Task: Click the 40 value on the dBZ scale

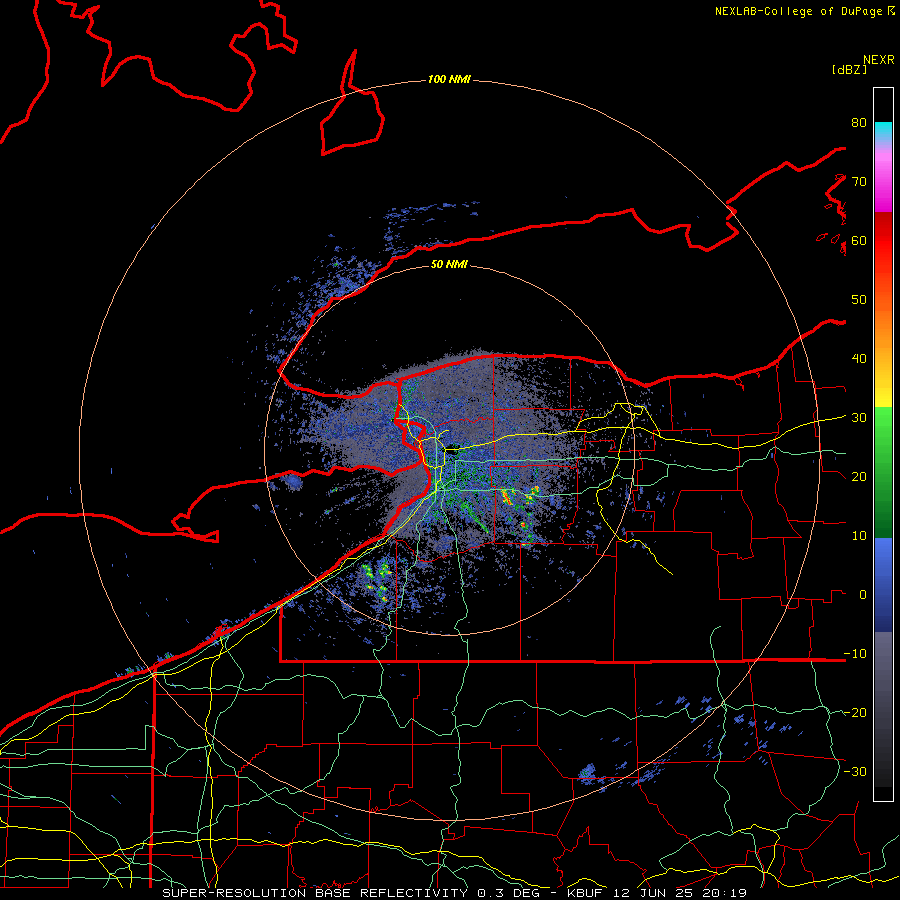Action: (859, 359)
